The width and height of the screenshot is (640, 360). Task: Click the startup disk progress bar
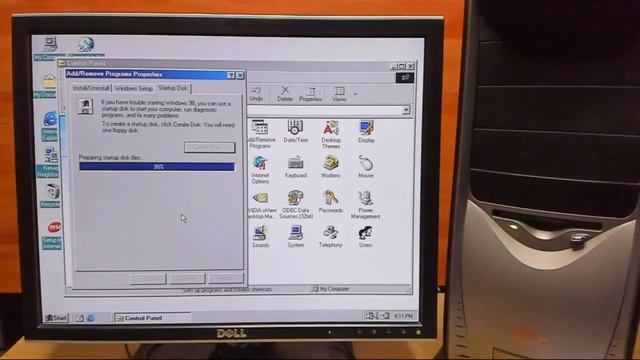click(x=157, y=167)
